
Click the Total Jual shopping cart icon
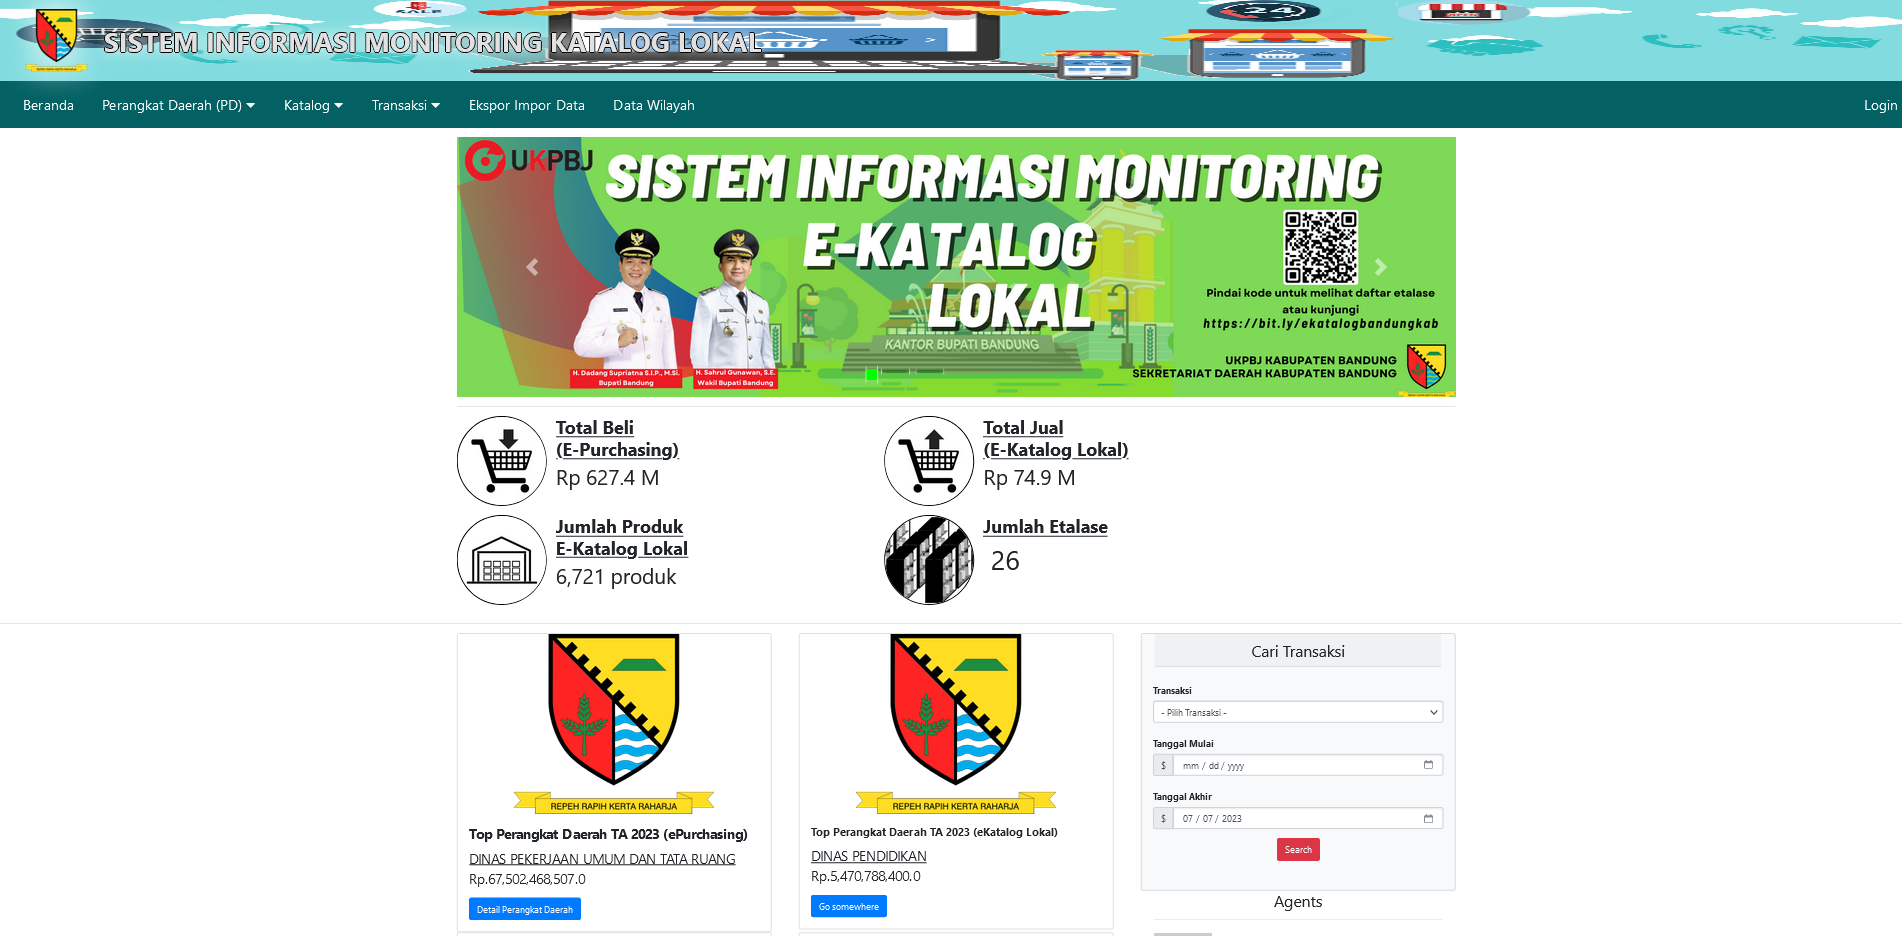pyautogui.click(x=928, y=461)
